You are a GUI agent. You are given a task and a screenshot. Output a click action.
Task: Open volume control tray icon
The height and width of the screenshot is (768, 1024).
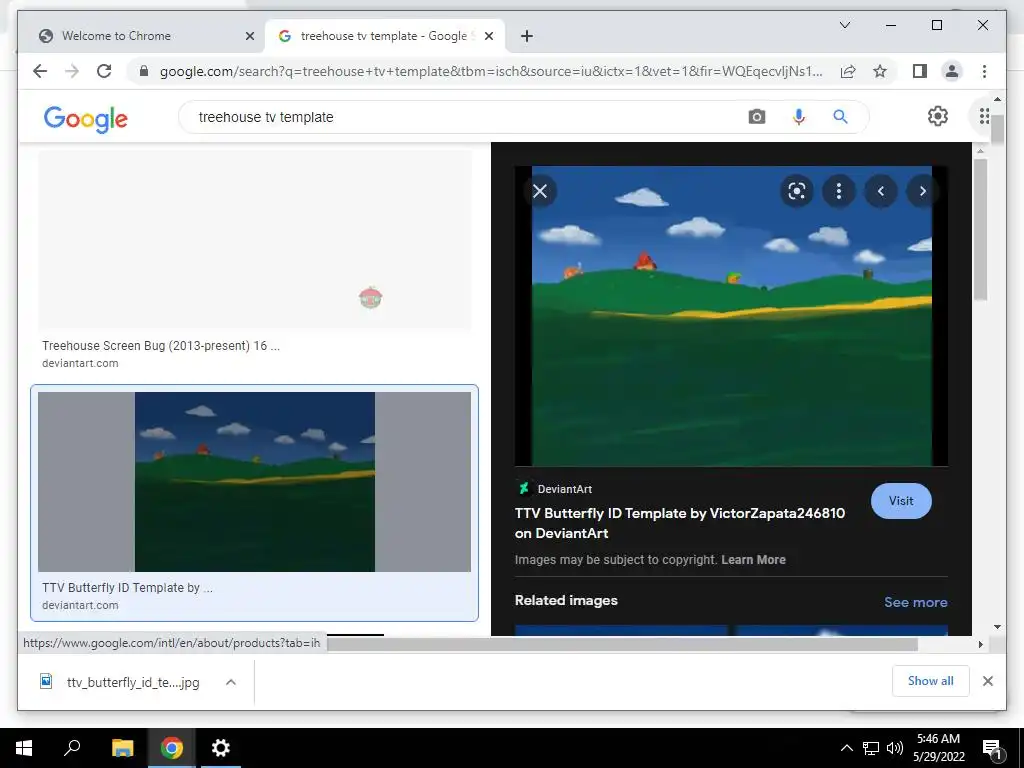tap(895, 748)
